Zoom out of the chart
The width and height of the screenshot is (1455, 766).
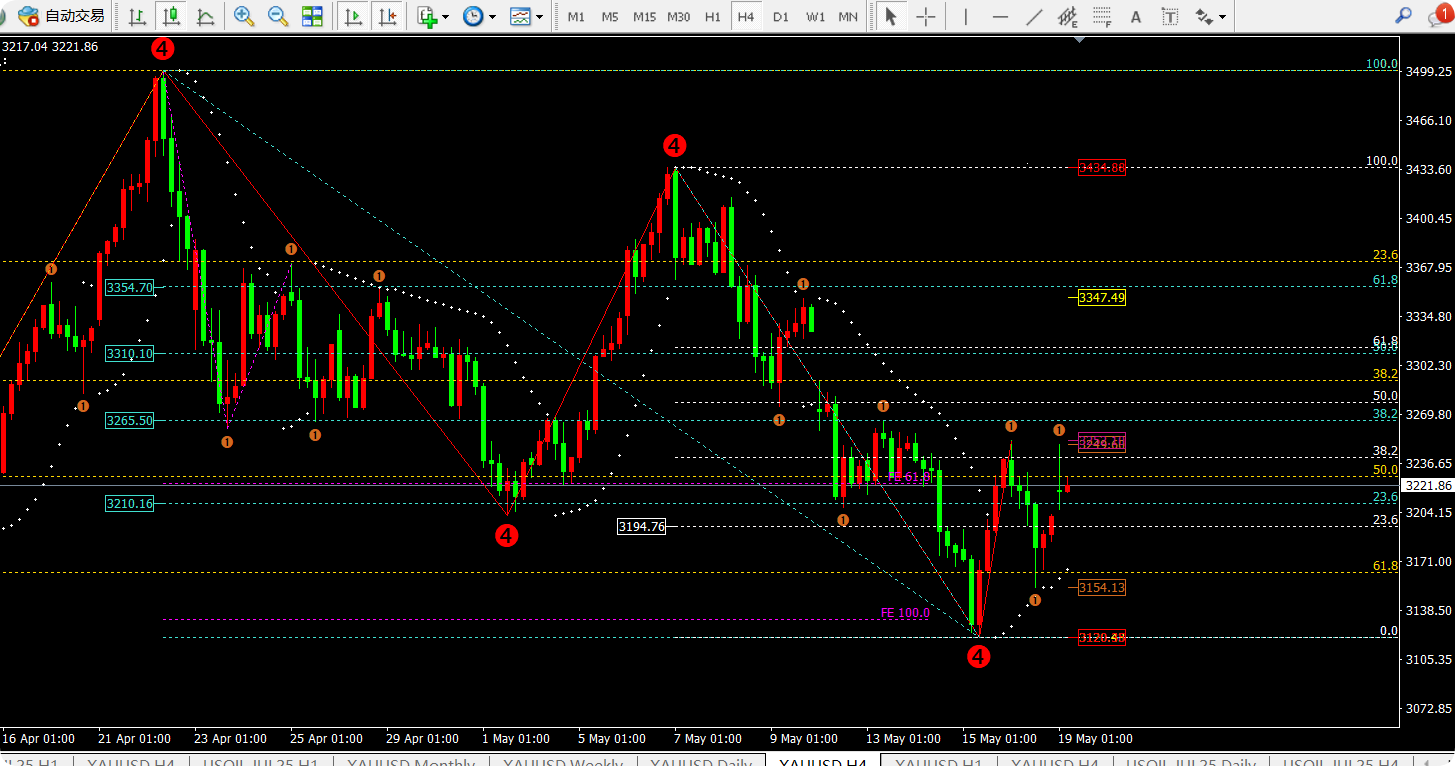pyautogui.click(x=278, y=16)
